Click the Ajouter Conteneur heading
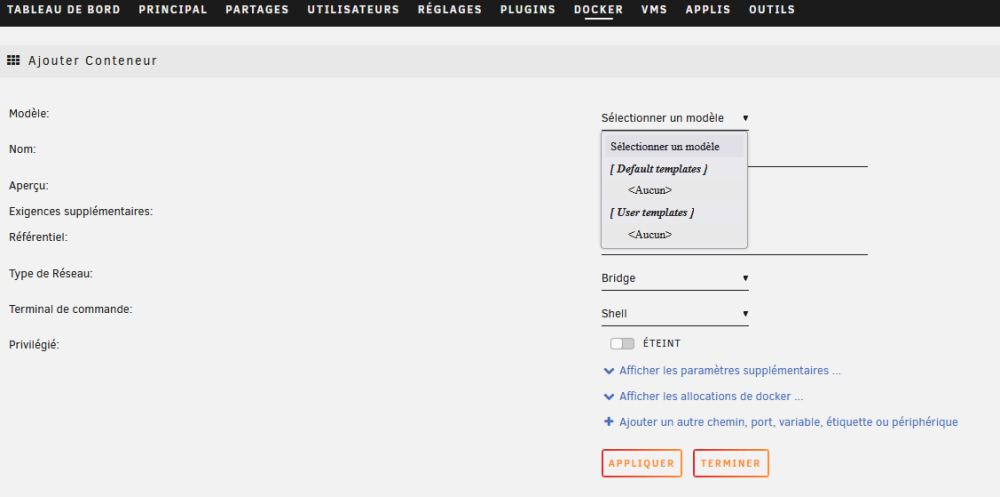 (x=92, y=61)
